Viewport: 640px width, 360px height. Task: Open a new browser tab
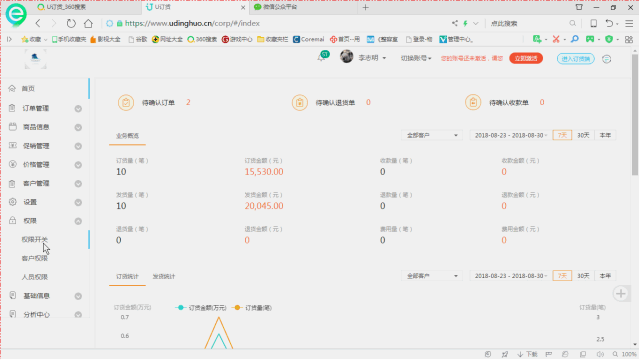pyautogui.click(x=365, y=7)
